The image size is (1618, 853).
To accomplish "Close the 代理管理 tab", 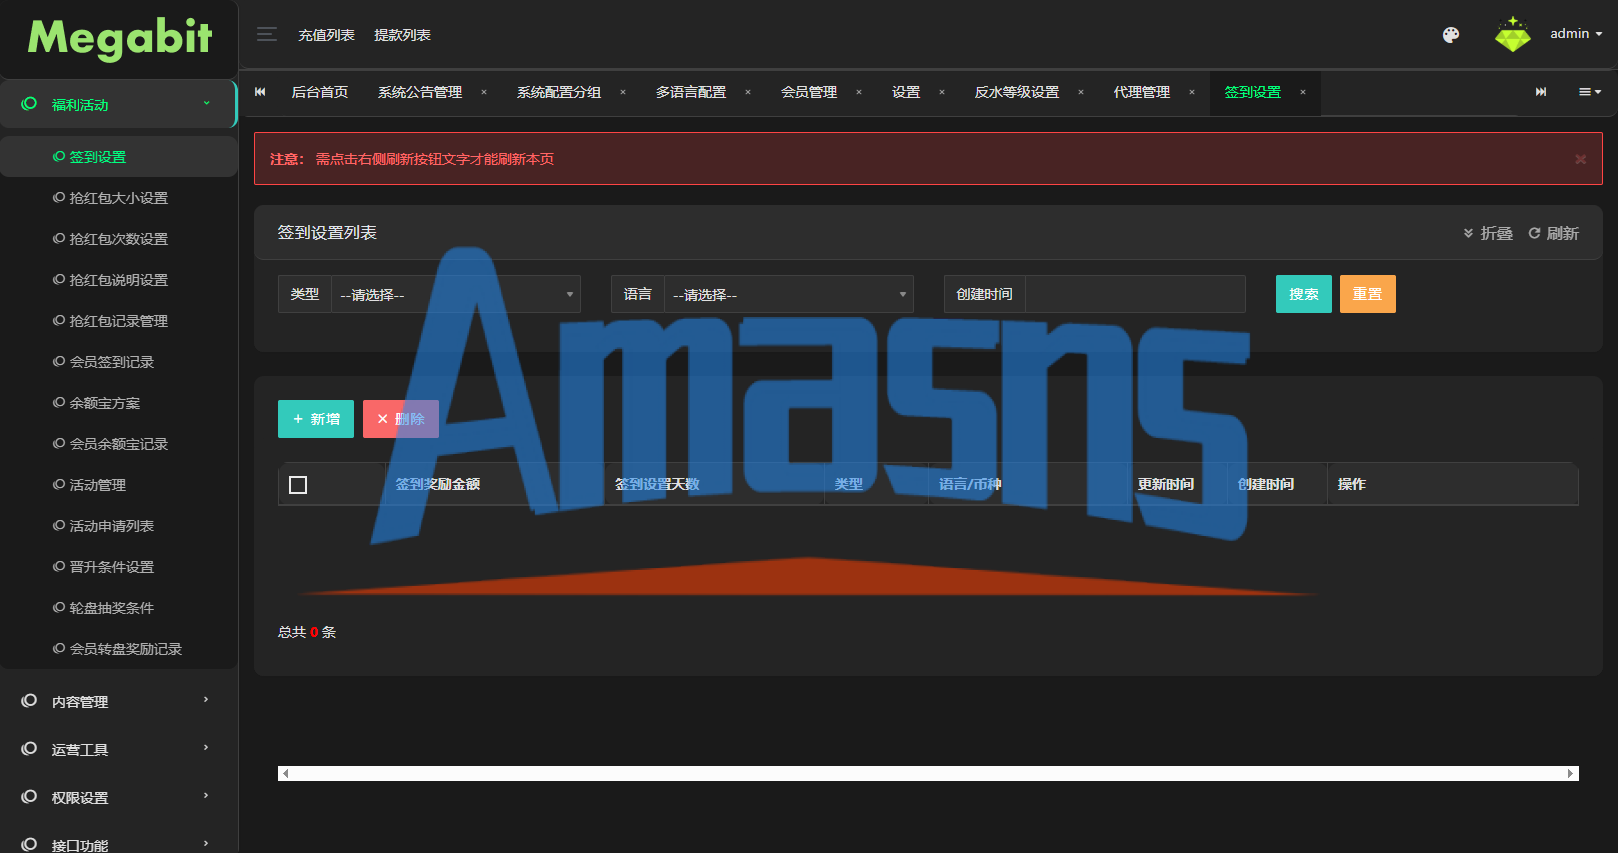I will (1192, 92).
